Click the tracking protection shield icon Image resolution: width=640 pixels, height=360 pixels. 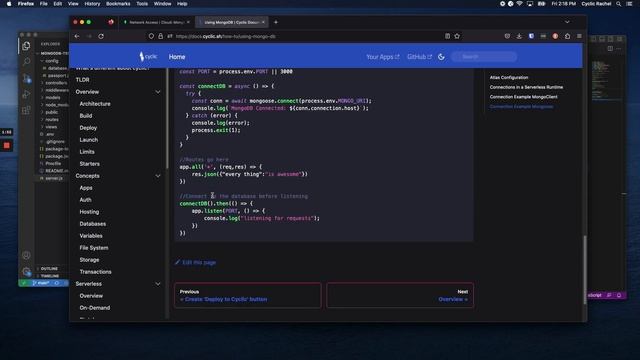point(151,36)
